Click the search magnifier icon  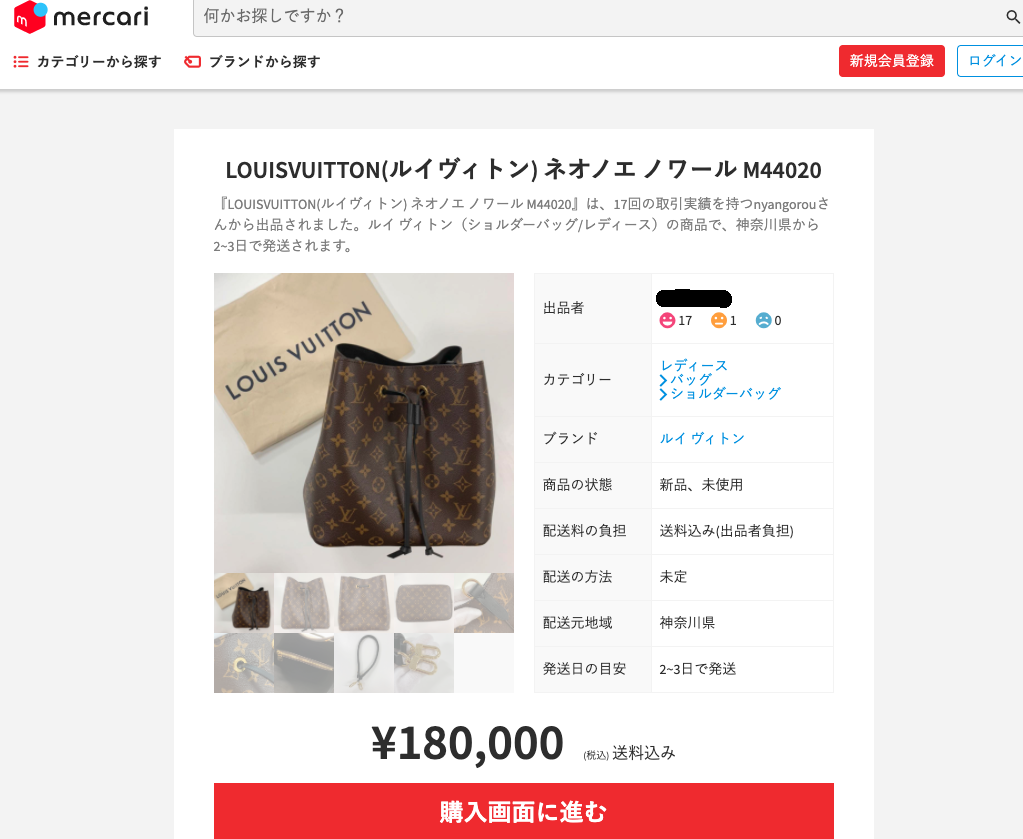pyautogui.click(x=1013, y=16)
